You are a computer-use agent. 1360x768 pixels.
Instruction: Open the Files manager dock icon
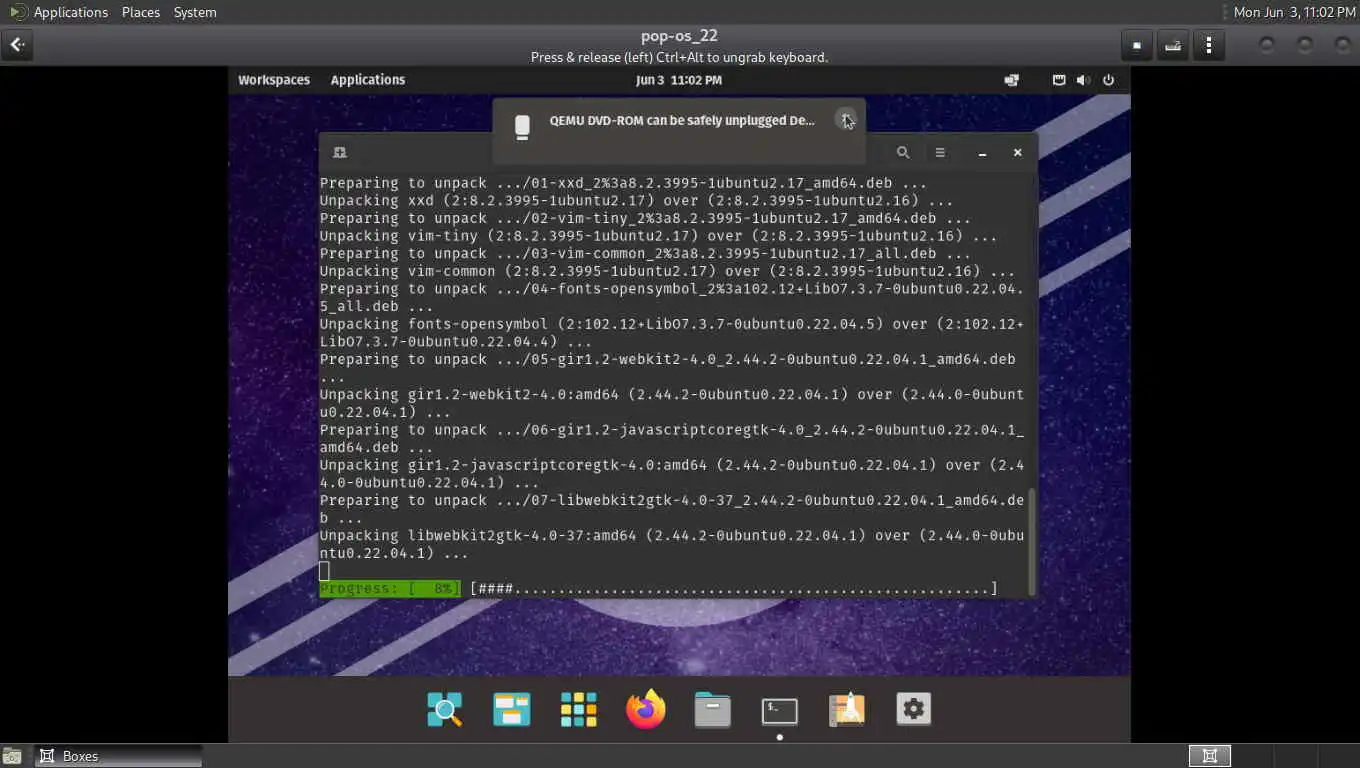pyautogui.click(x=713, y=709)
